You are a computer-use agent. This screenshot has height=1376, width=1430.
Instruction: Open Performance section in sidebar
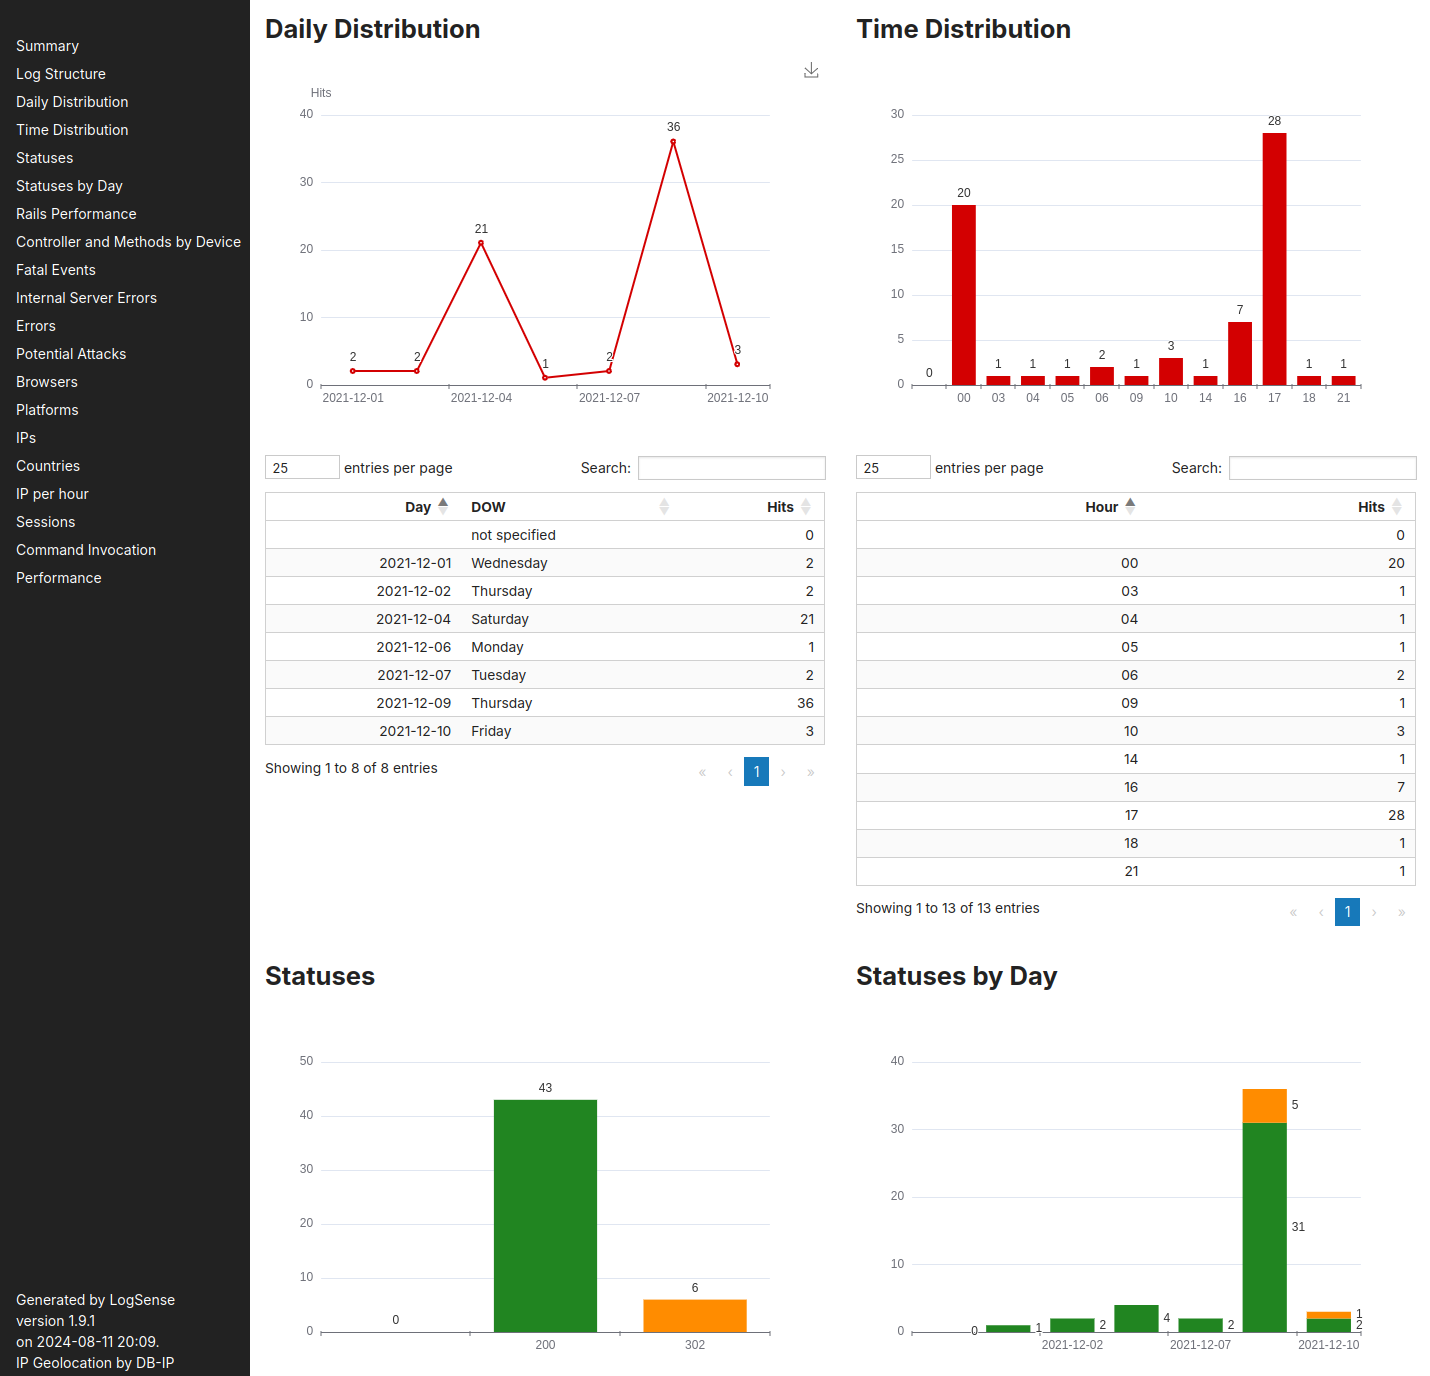[59, 578]
